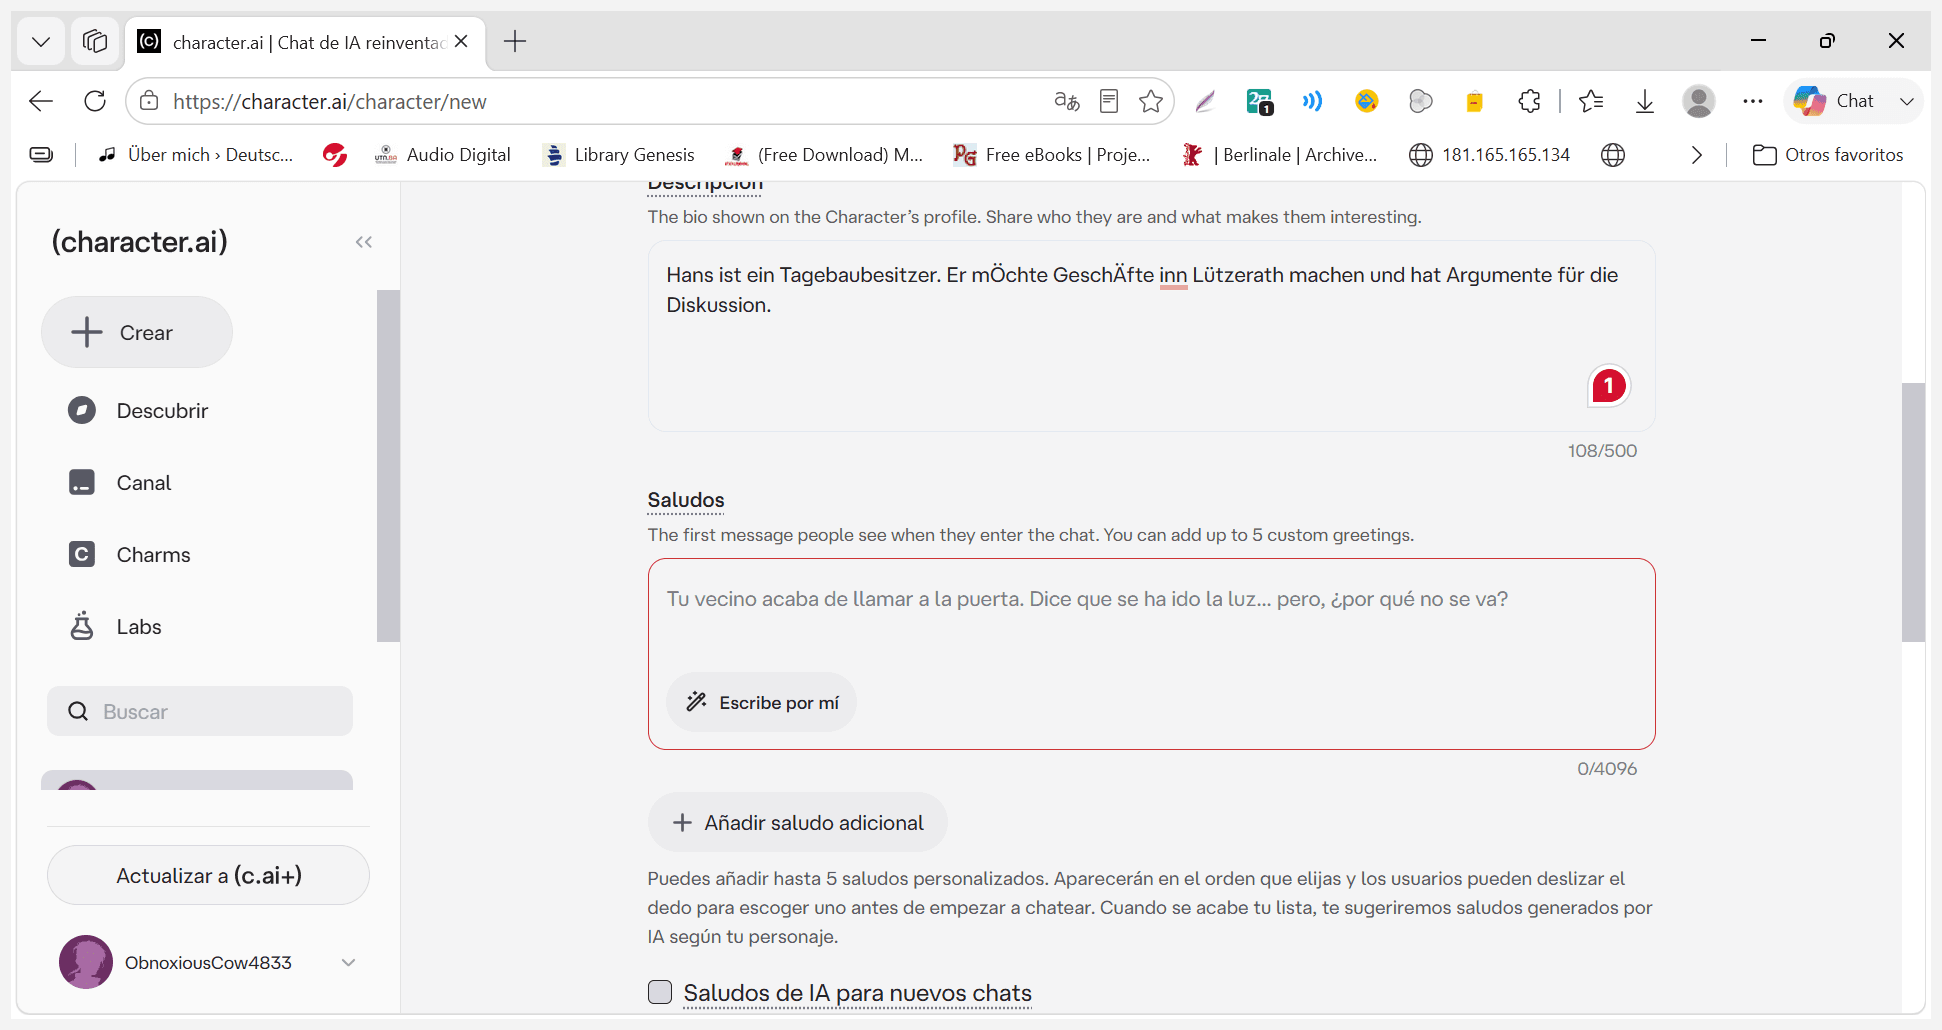Open the Copilot Chat button
1942x1030 pixels.
[x=1835, y=101]
